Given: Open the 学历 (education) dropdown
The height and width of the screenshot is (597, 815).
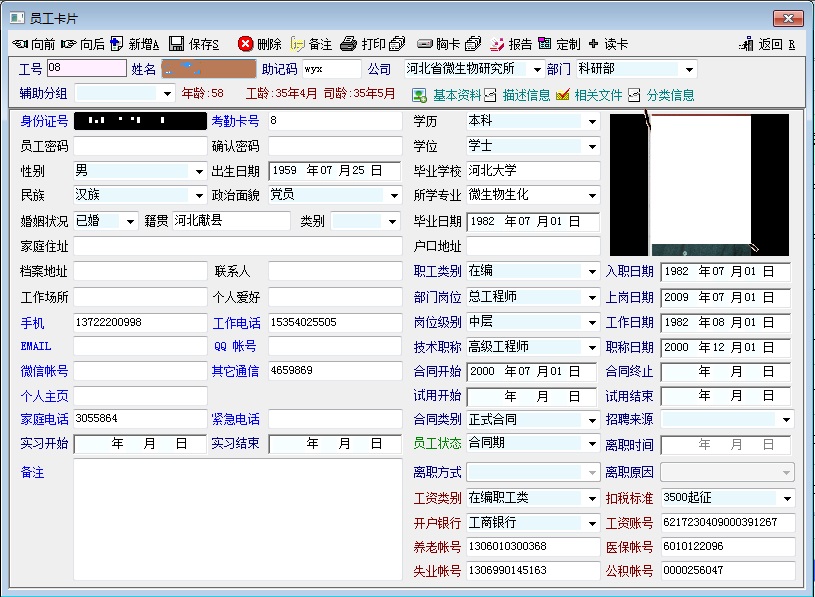Looking at the screenshot, I should (592, 122).
